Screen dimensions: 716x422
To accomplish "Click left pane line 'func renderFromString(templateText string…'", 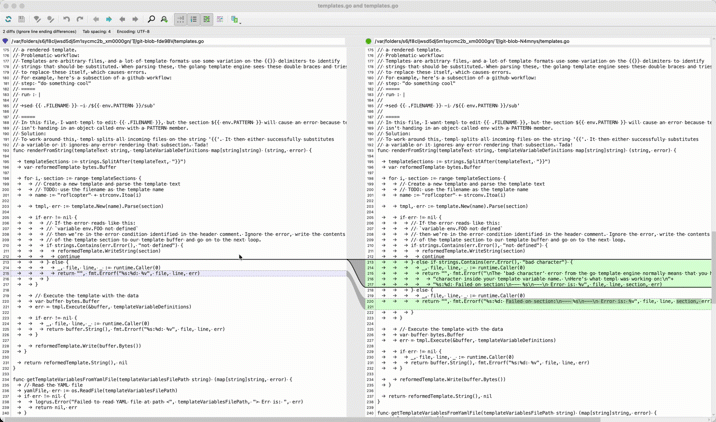I will pyautogui.click(x=162, y=150).
